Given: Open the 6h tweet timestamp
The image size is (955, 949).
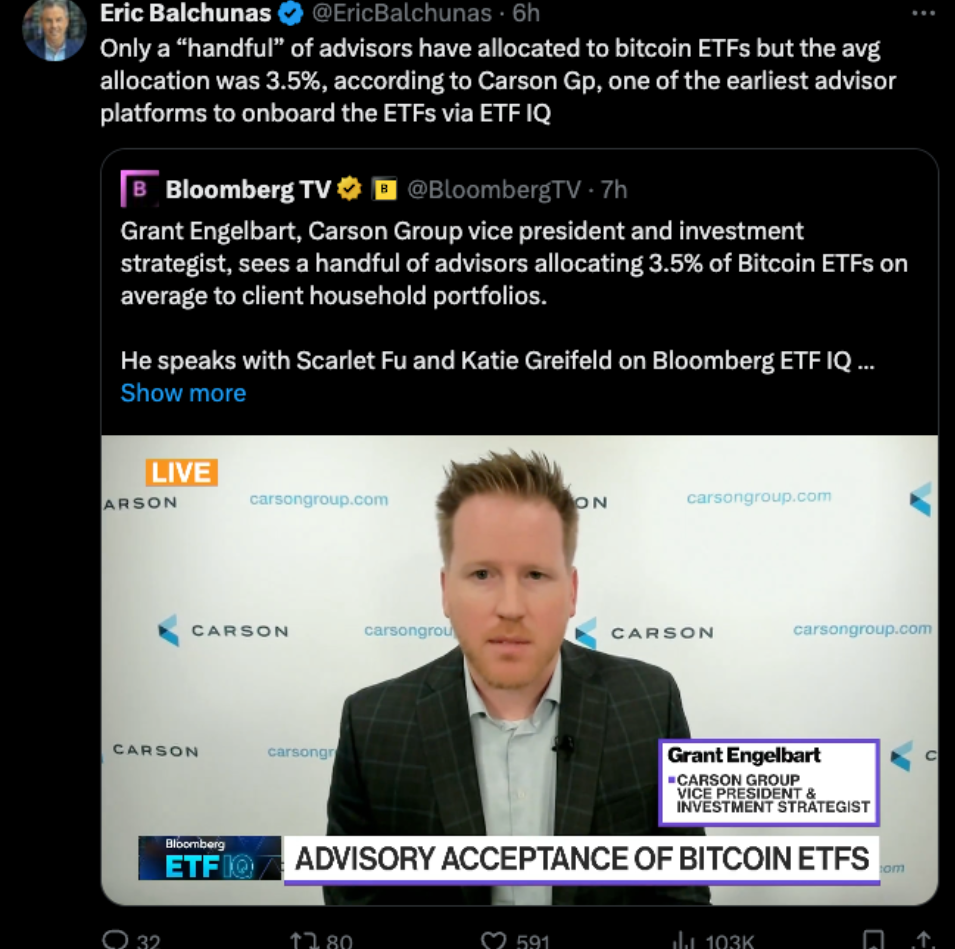Looking at the screenshot, I should pyautogui.click(x=526, y=13).
